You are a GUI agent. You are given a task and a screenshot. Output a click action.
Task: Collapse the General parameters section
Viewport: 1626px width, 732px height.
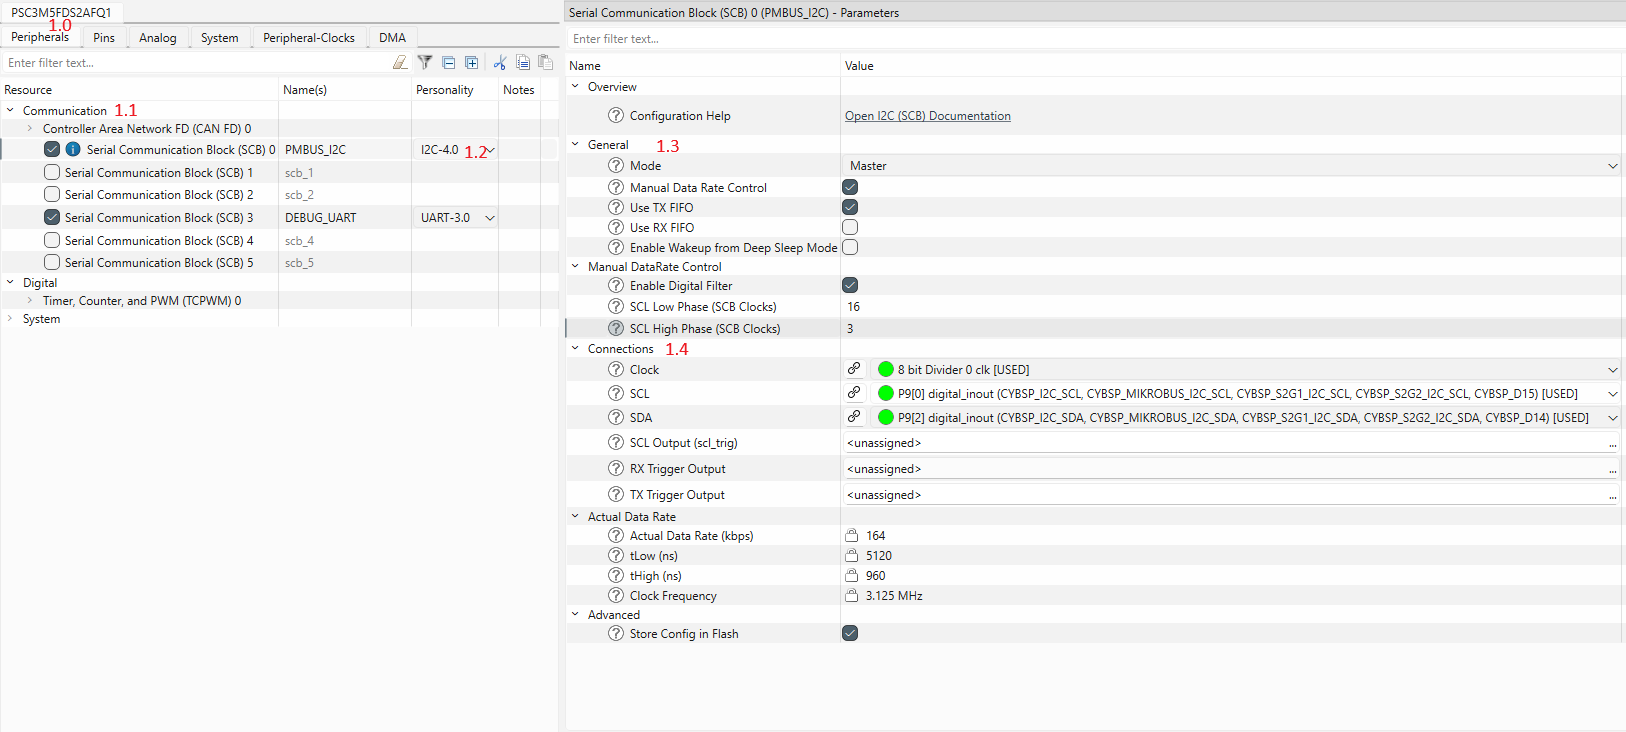[x=575, y=144]
